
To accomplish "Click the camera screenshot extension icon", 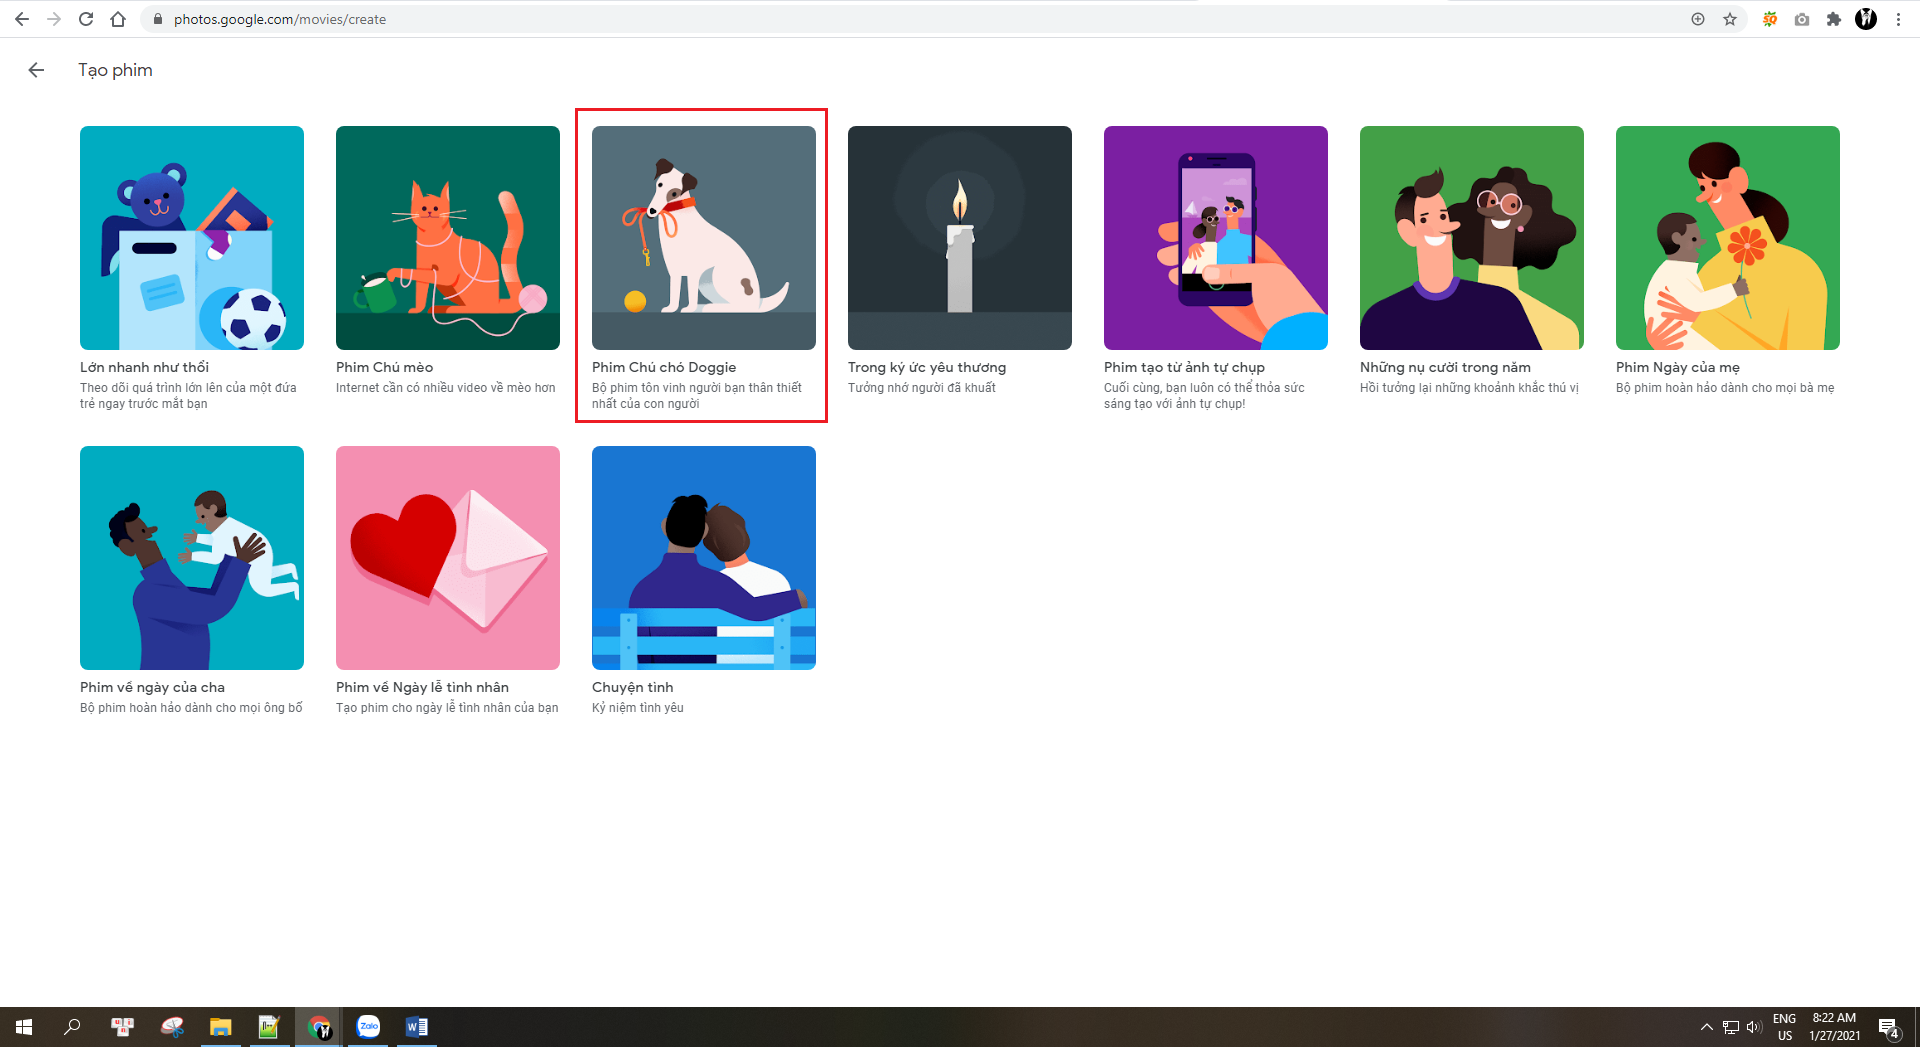I will [x=1802, y=18].
